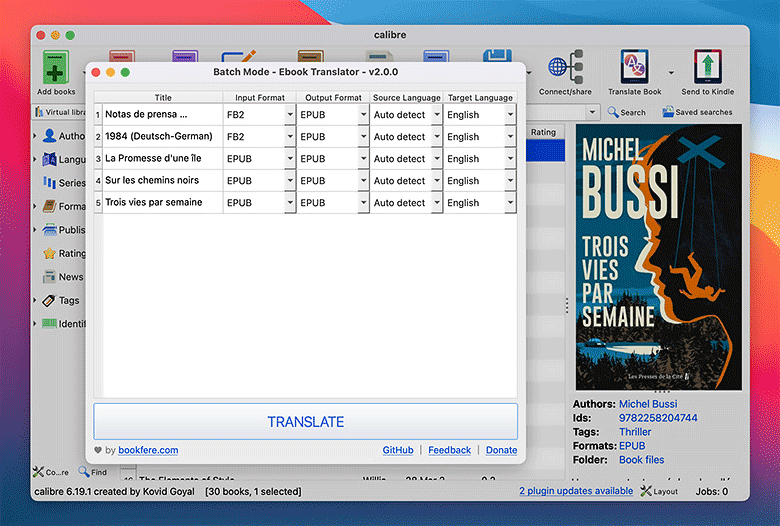Viewport: 780px width, 526px height.
Task: Open search history dropdown in calibre
Action: pyautogui.click(x=592, y=112)
